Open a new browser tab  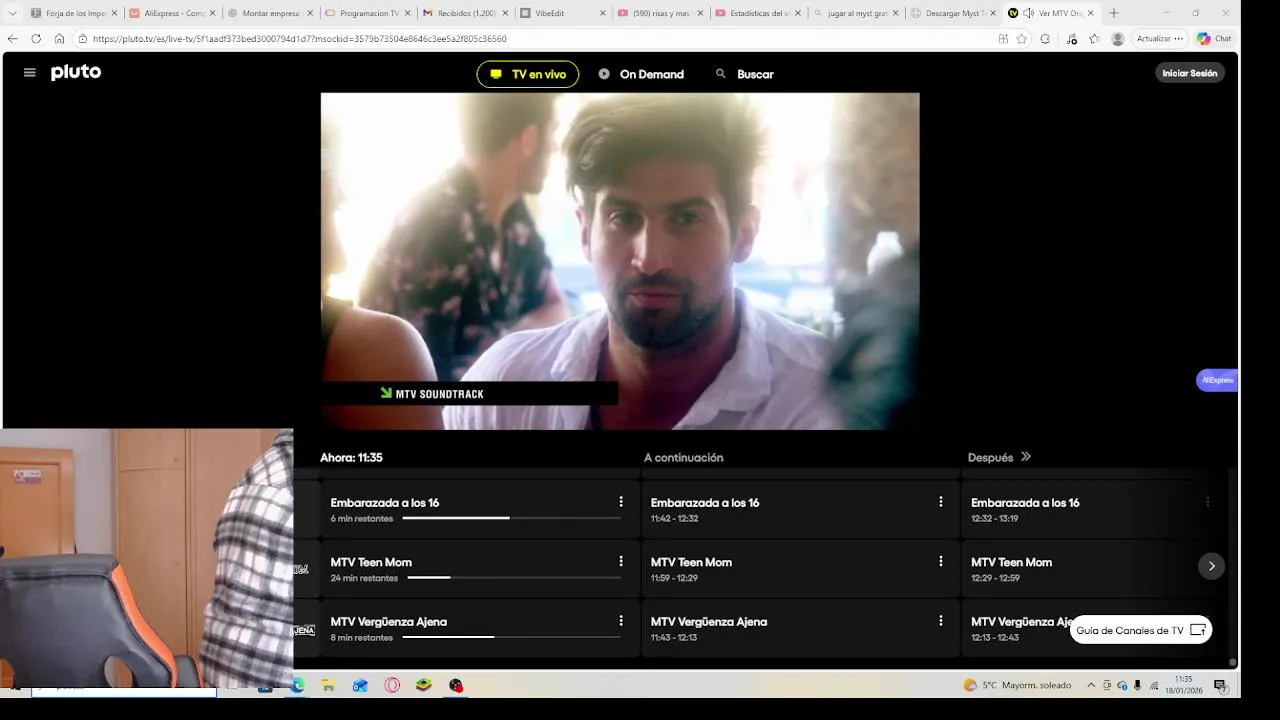pos(1114,13)
